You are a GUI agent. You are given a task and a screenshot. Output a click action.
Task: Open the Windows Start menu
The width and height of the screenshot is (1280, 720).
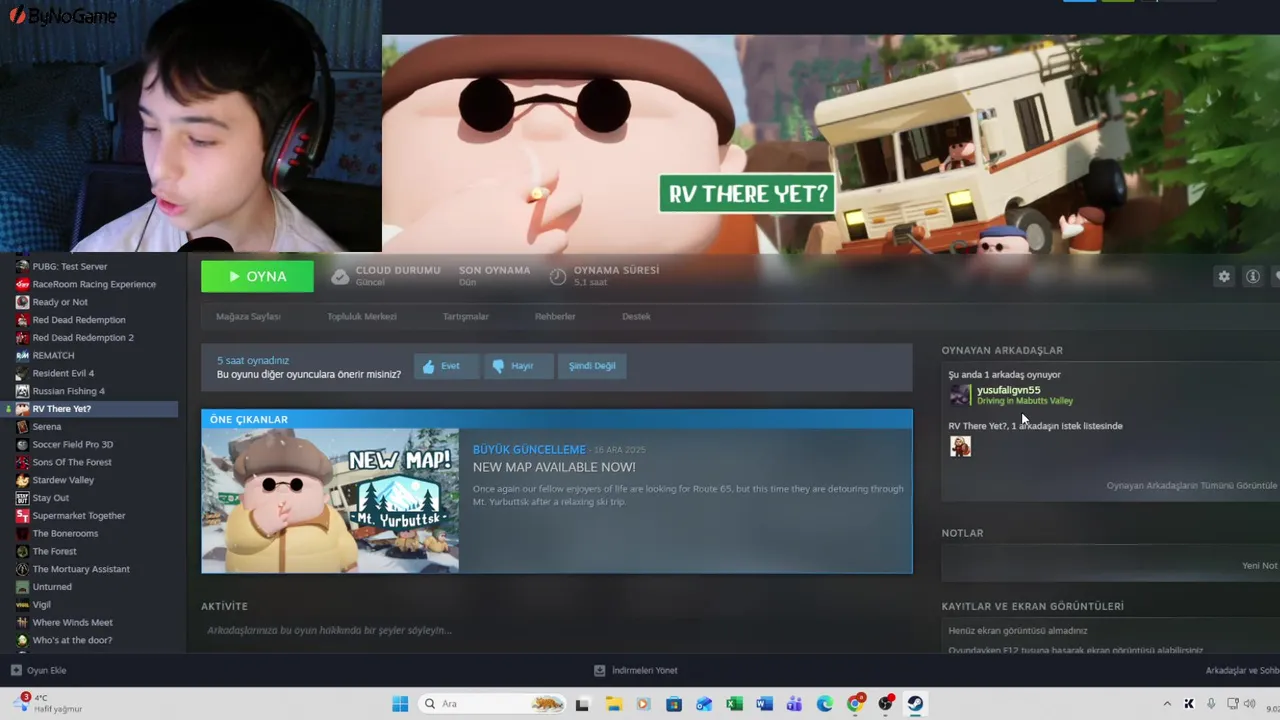point(400,704)
